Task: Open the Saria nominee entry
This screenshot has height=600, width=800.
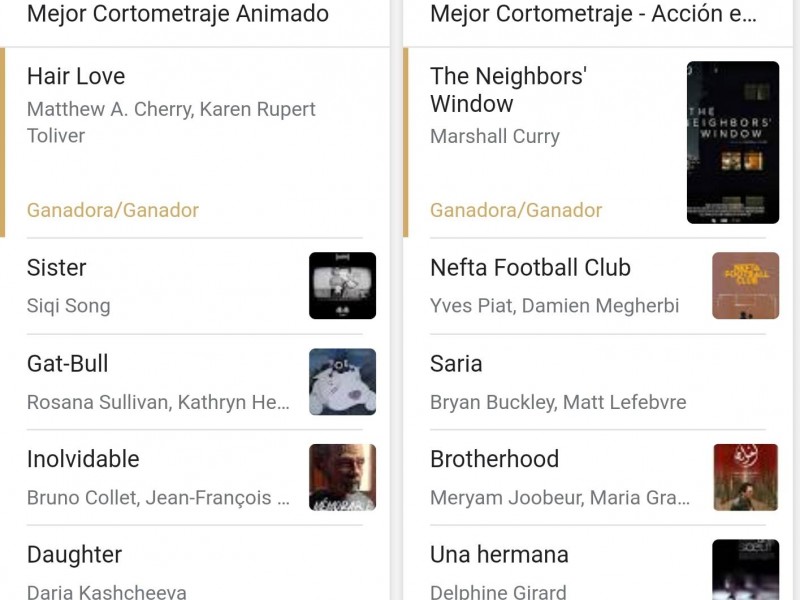Action: pos(456,364)
